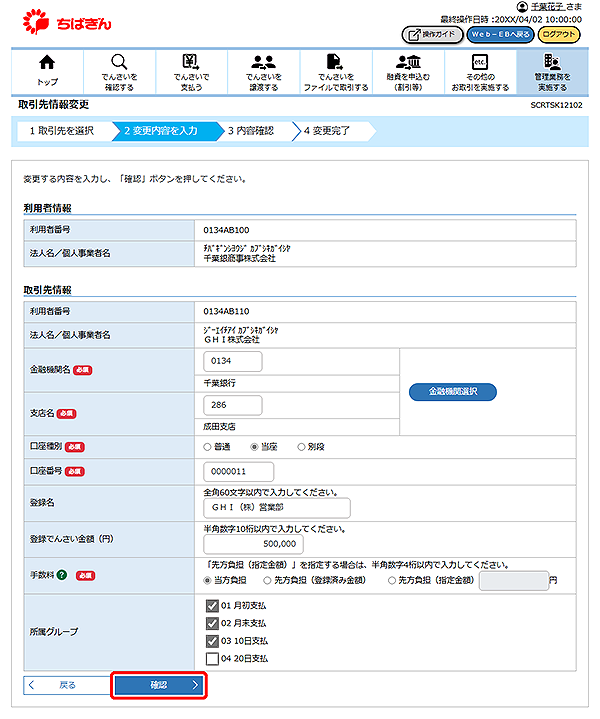This screenshot has width=600, height=719.
Task: Click the 戻る back button
Action: (x=67, y=685)
